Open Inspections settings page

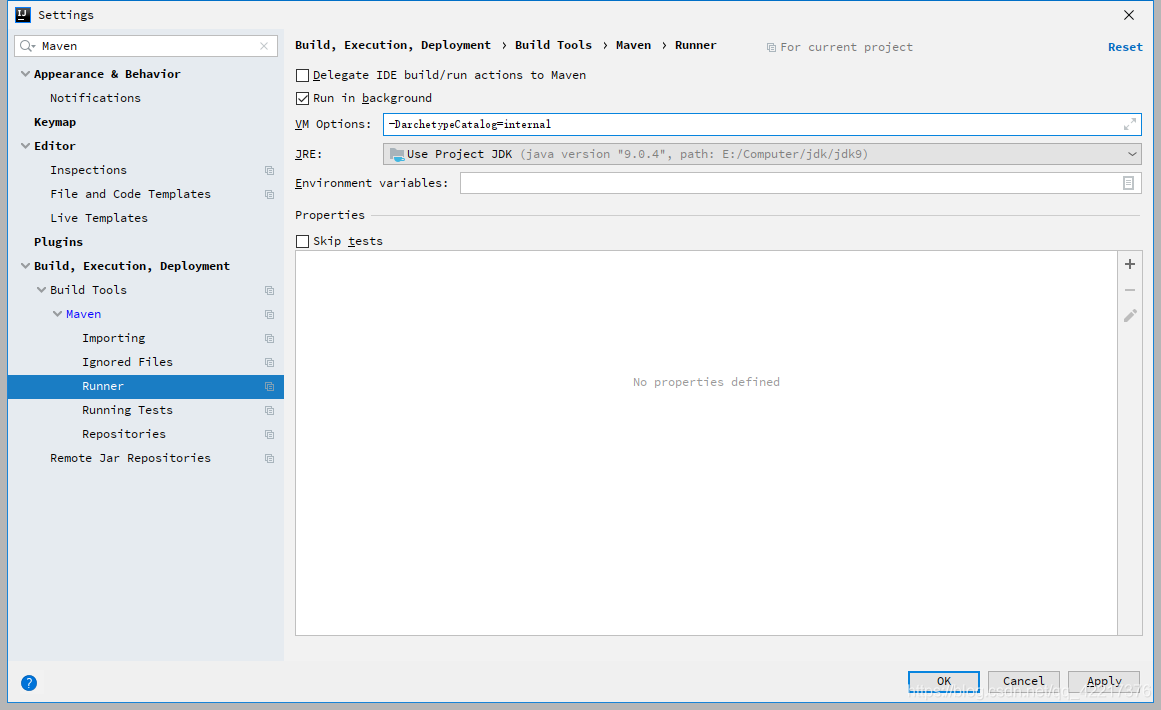pyautogui.click(x=88, y=170)
